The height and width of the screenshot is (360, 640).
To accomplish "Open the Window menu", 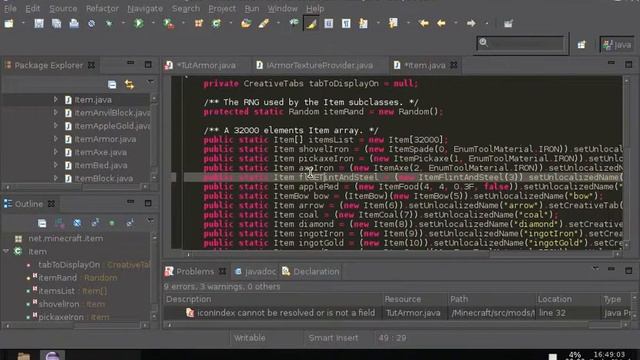I will (282, 8).
